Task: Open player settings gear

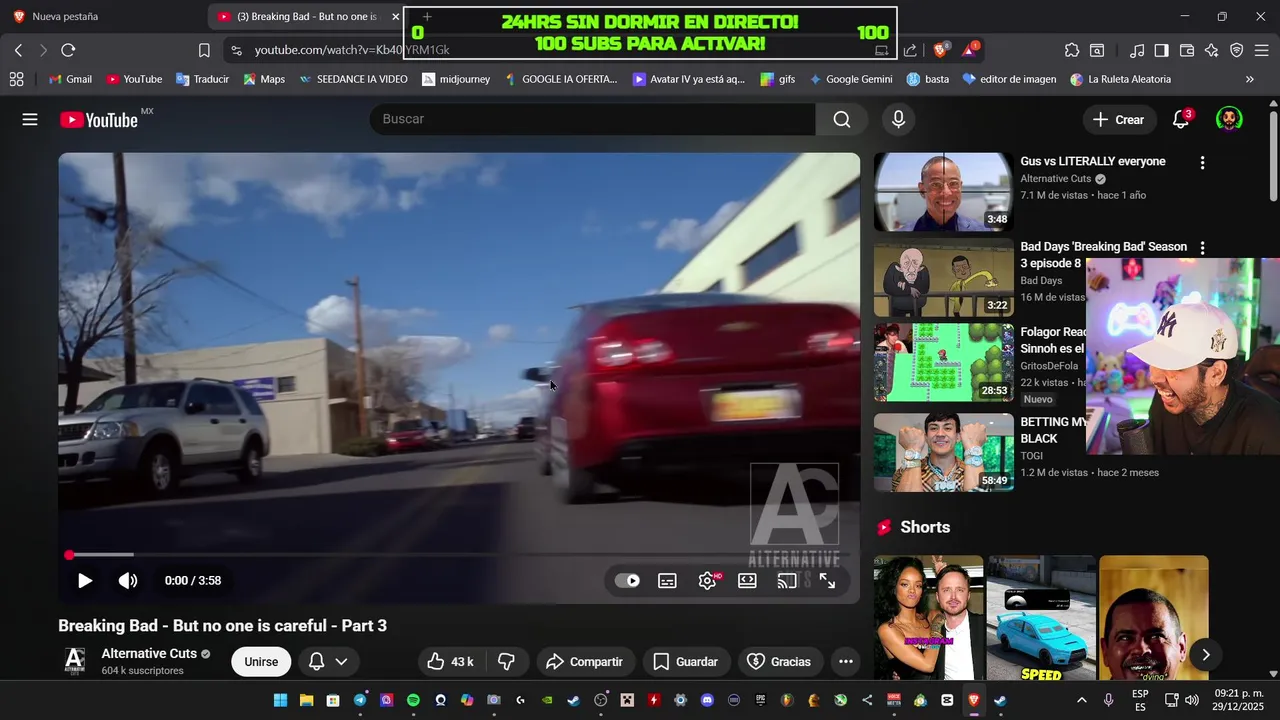Action: click(x=707, y=580)
